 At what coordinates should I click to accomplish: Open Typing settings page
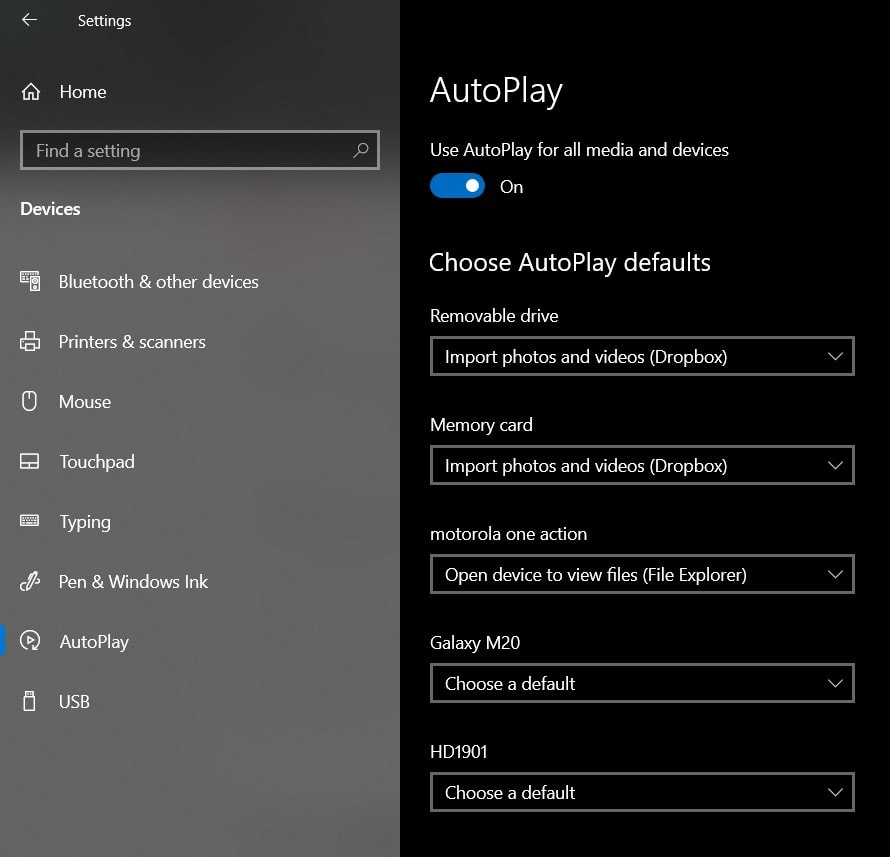click(x=85, y=523)
